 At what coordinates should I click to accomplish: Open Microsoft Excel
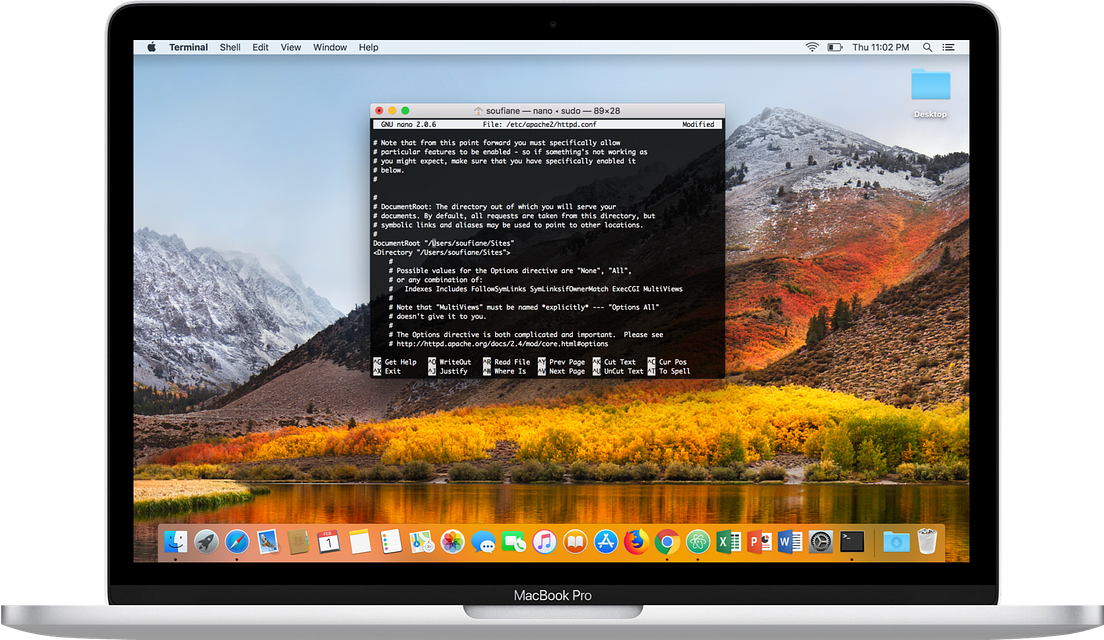pyautogui.click(x=730, y=542)
